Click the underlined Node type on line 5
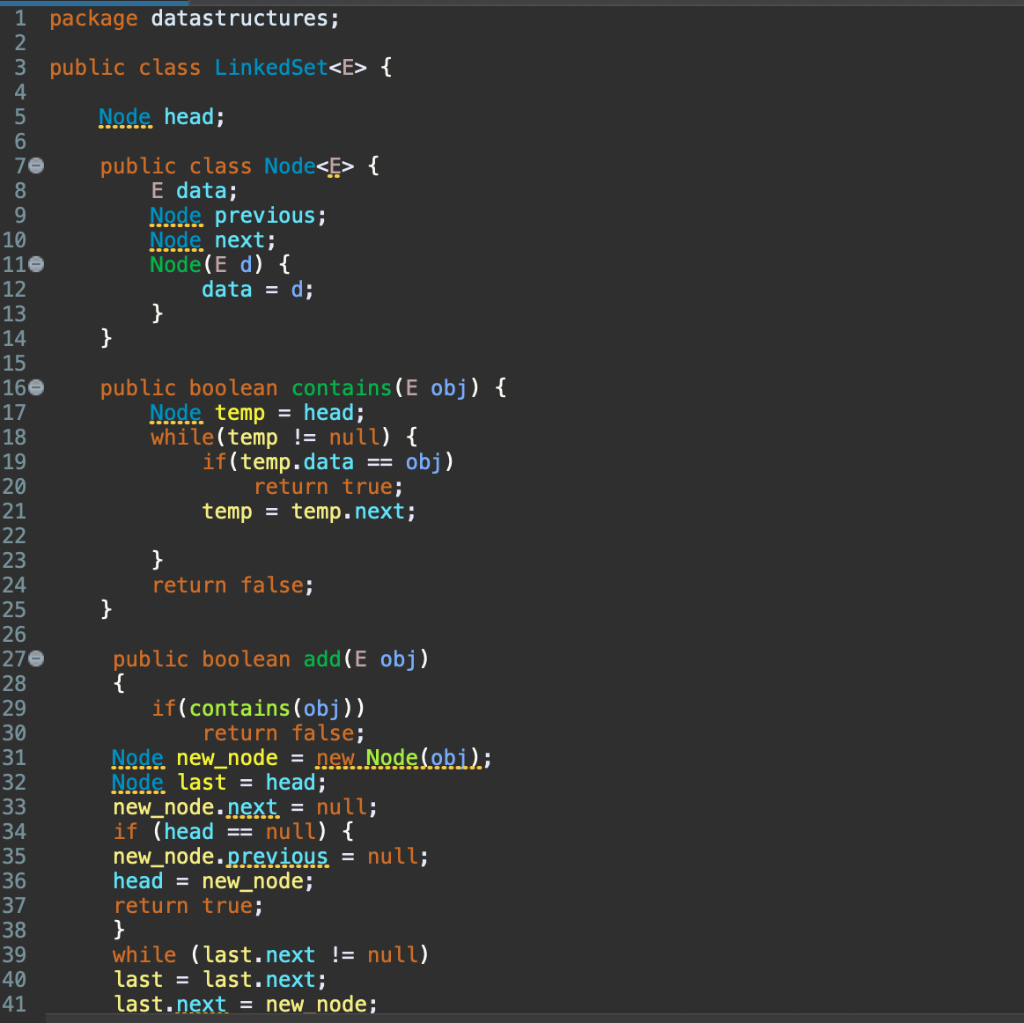Screen dimensions: 1024x1023 (x=125, y=116)
